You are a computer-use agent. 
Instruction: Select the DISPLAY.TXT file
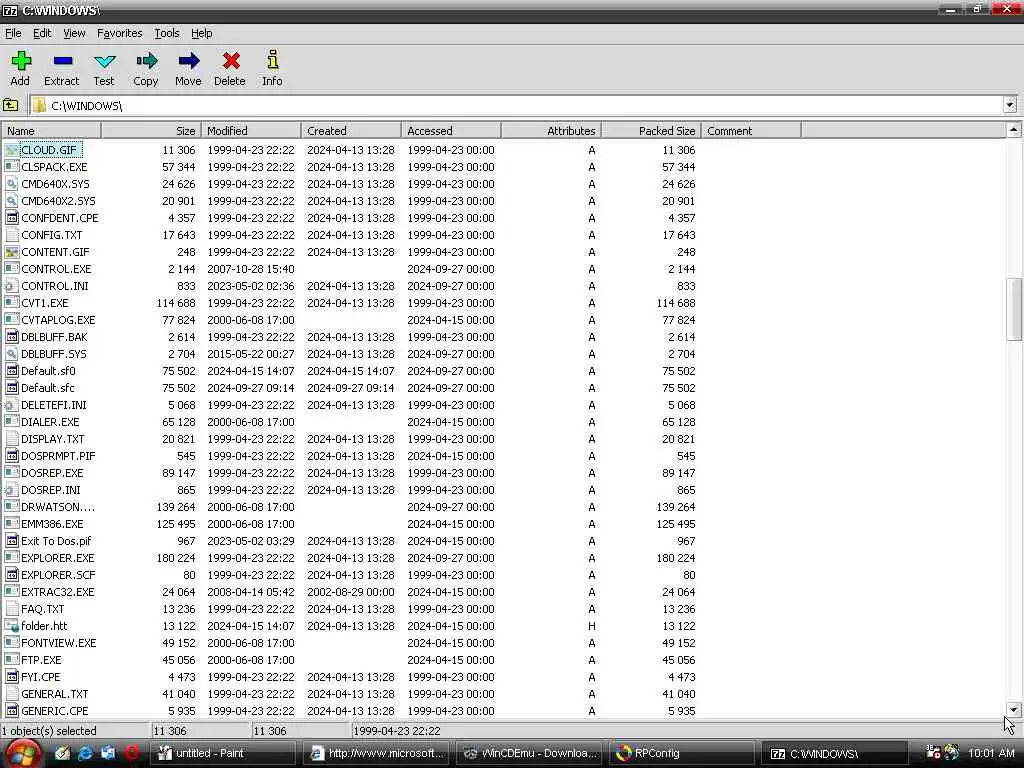53,439
